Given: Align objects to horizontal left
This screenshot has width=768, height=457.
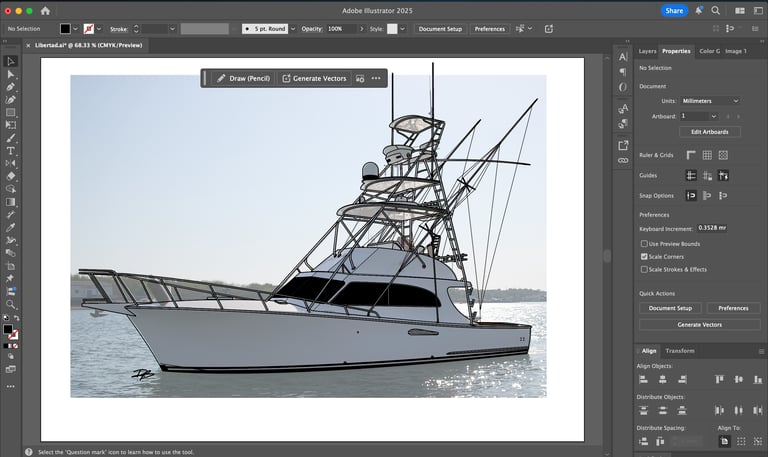Looking at the screenshot, I should pos(643,379).
